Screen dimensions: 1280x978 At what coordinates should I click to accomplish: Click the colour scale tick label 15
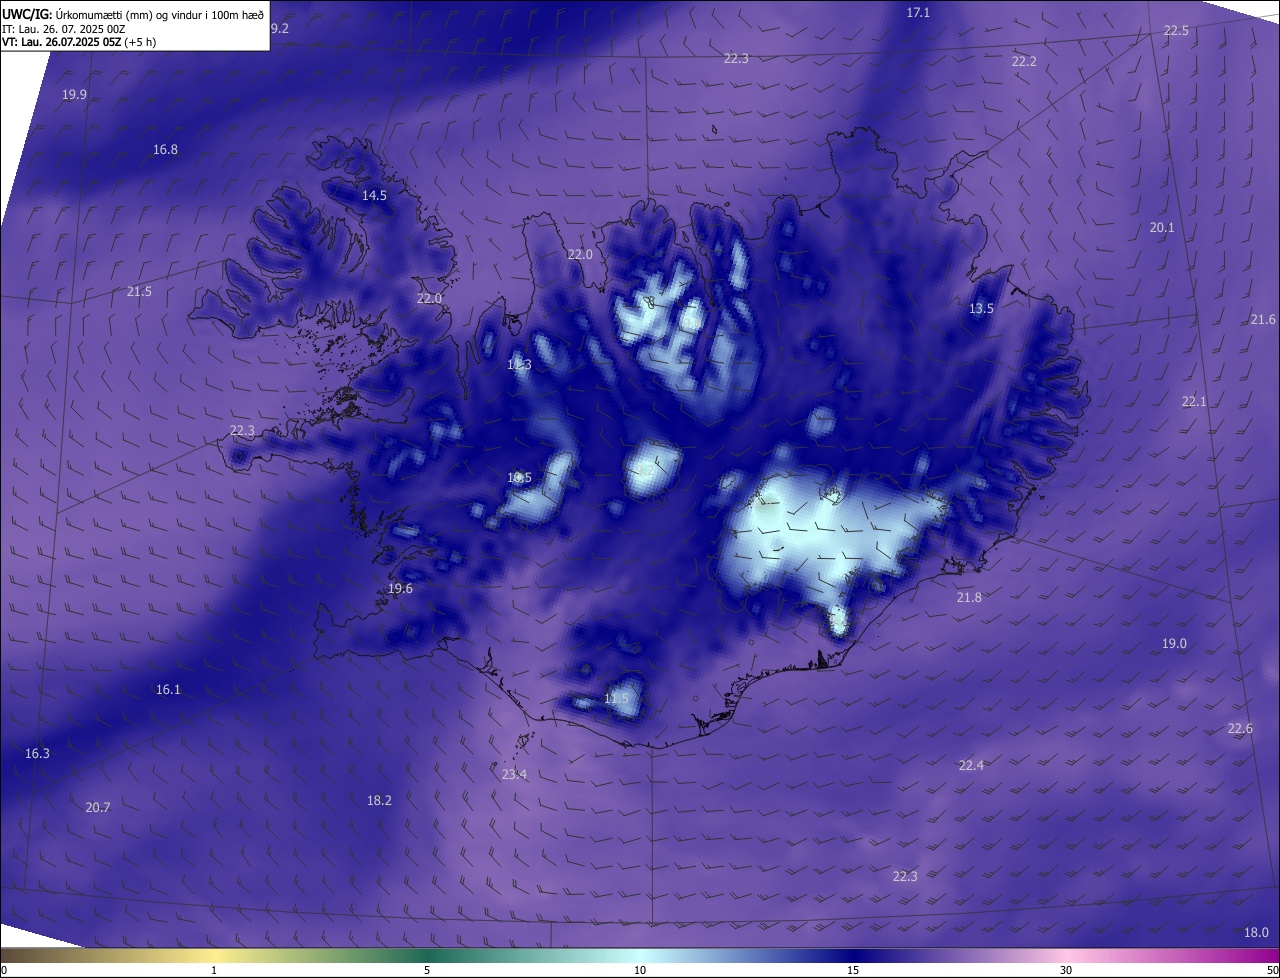(853, 971)
